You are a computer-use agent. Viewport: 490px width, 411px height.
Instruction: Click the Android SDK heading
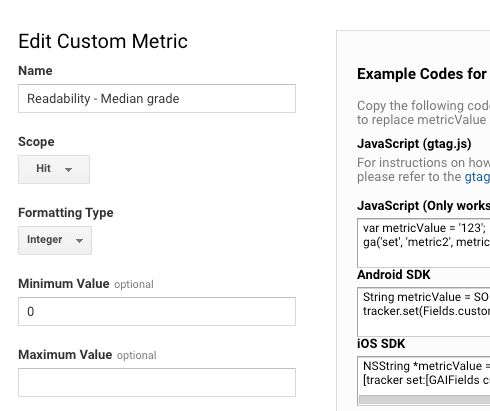[394, 275]
